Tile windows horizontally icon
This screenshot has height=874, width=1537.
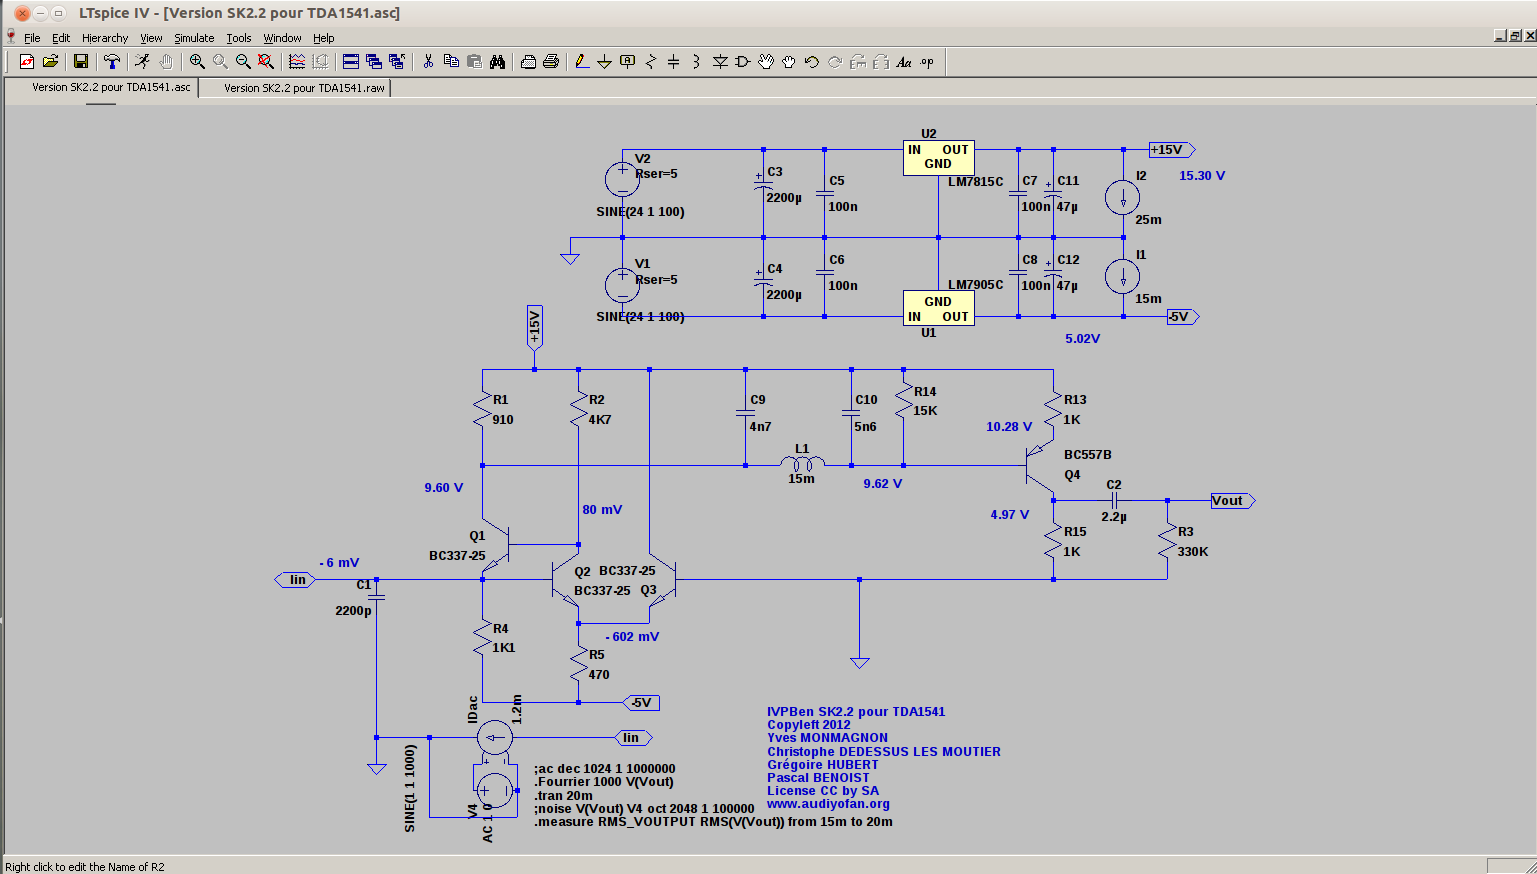coord(351,61)
